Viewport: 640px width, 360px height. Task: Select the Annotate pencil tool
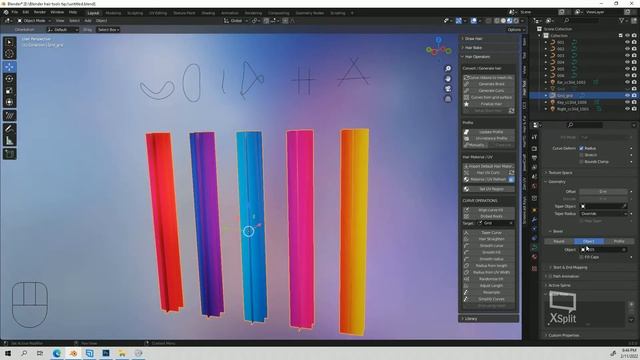tap(9, 128)
